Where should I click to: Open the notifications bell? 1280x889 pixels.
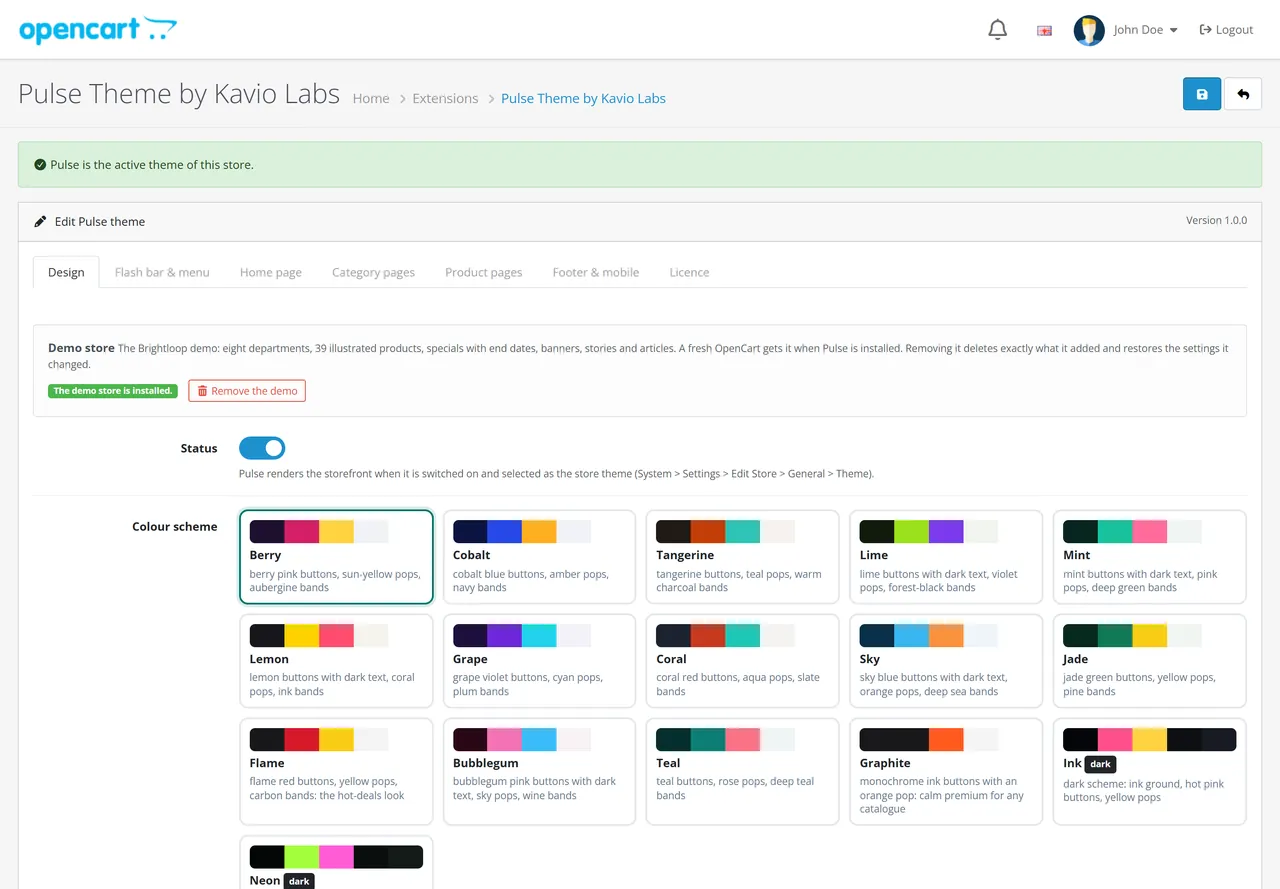coord(997,30)
